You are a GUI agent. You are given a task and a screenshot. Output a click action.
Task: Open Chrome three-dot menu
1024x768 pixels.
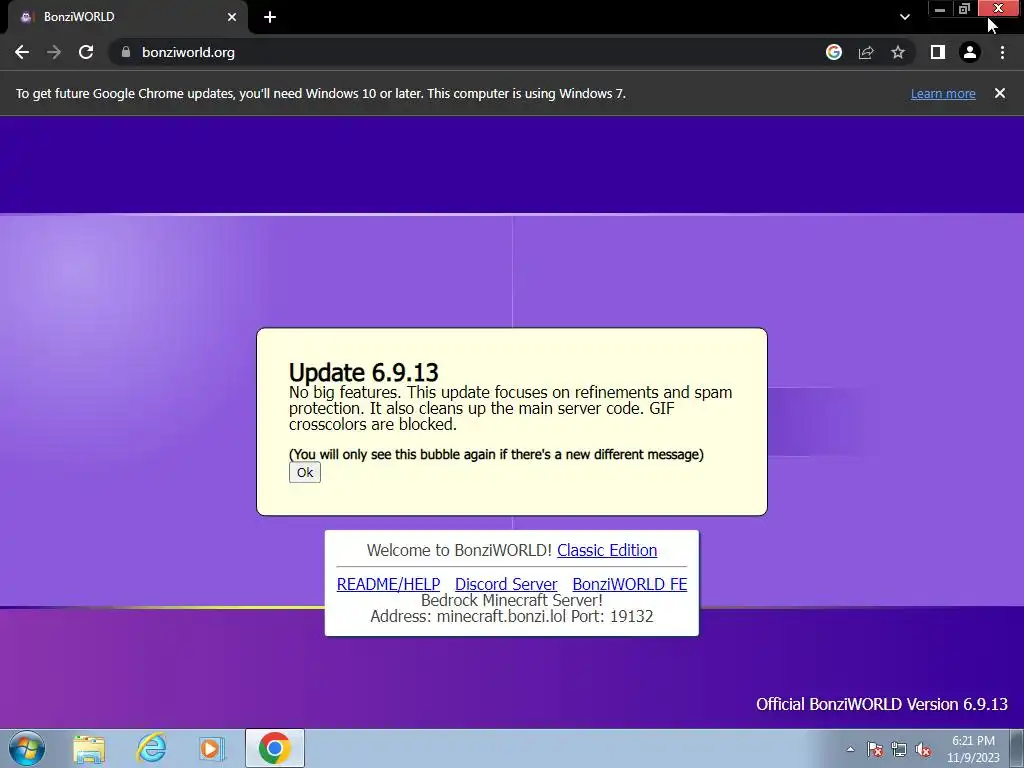coord(1002,52)
